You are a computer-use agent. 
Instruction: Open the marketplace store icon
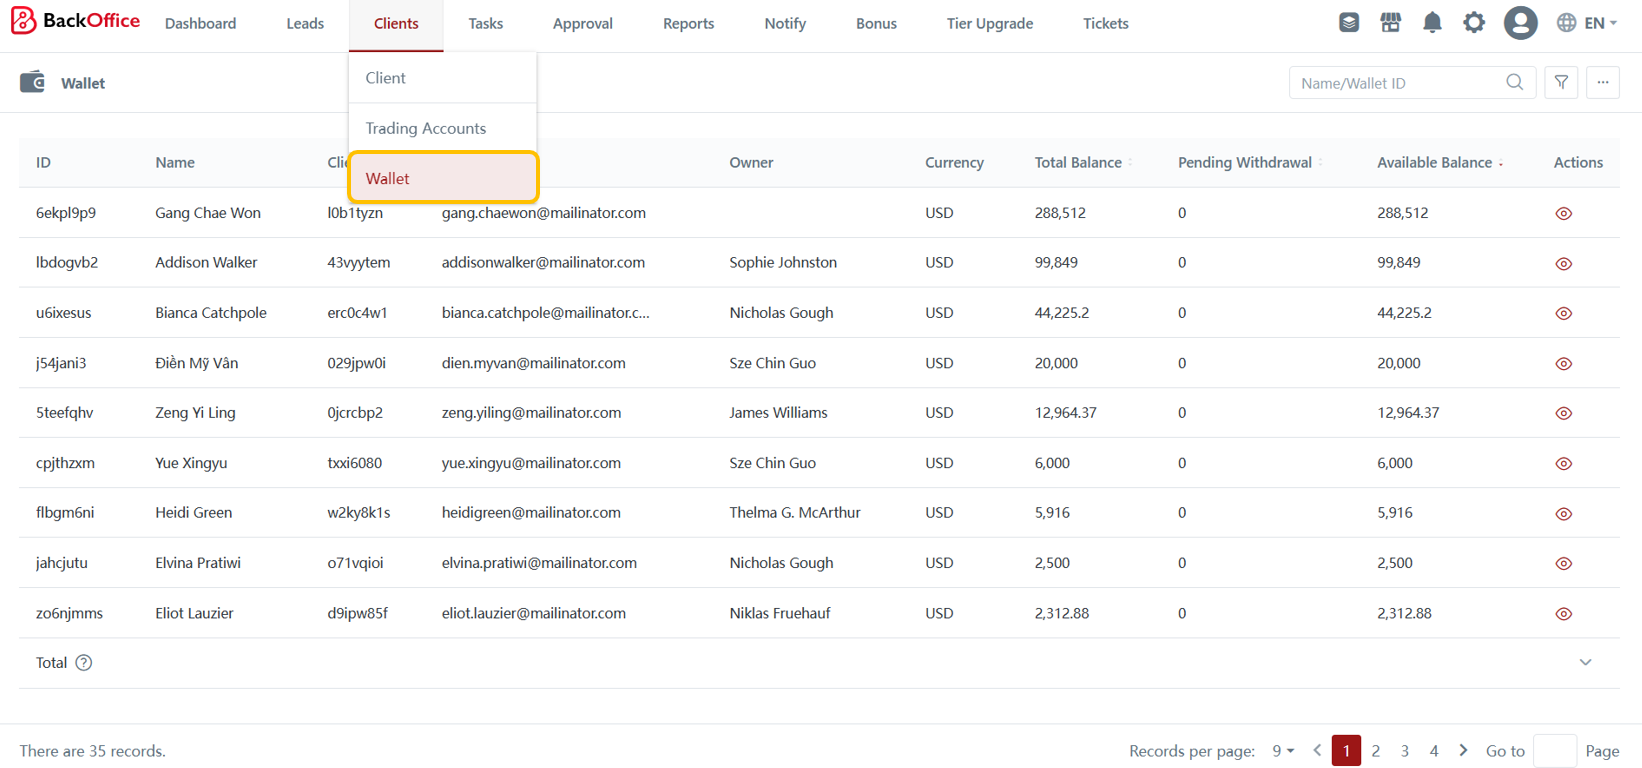[x=1390, y=23]
